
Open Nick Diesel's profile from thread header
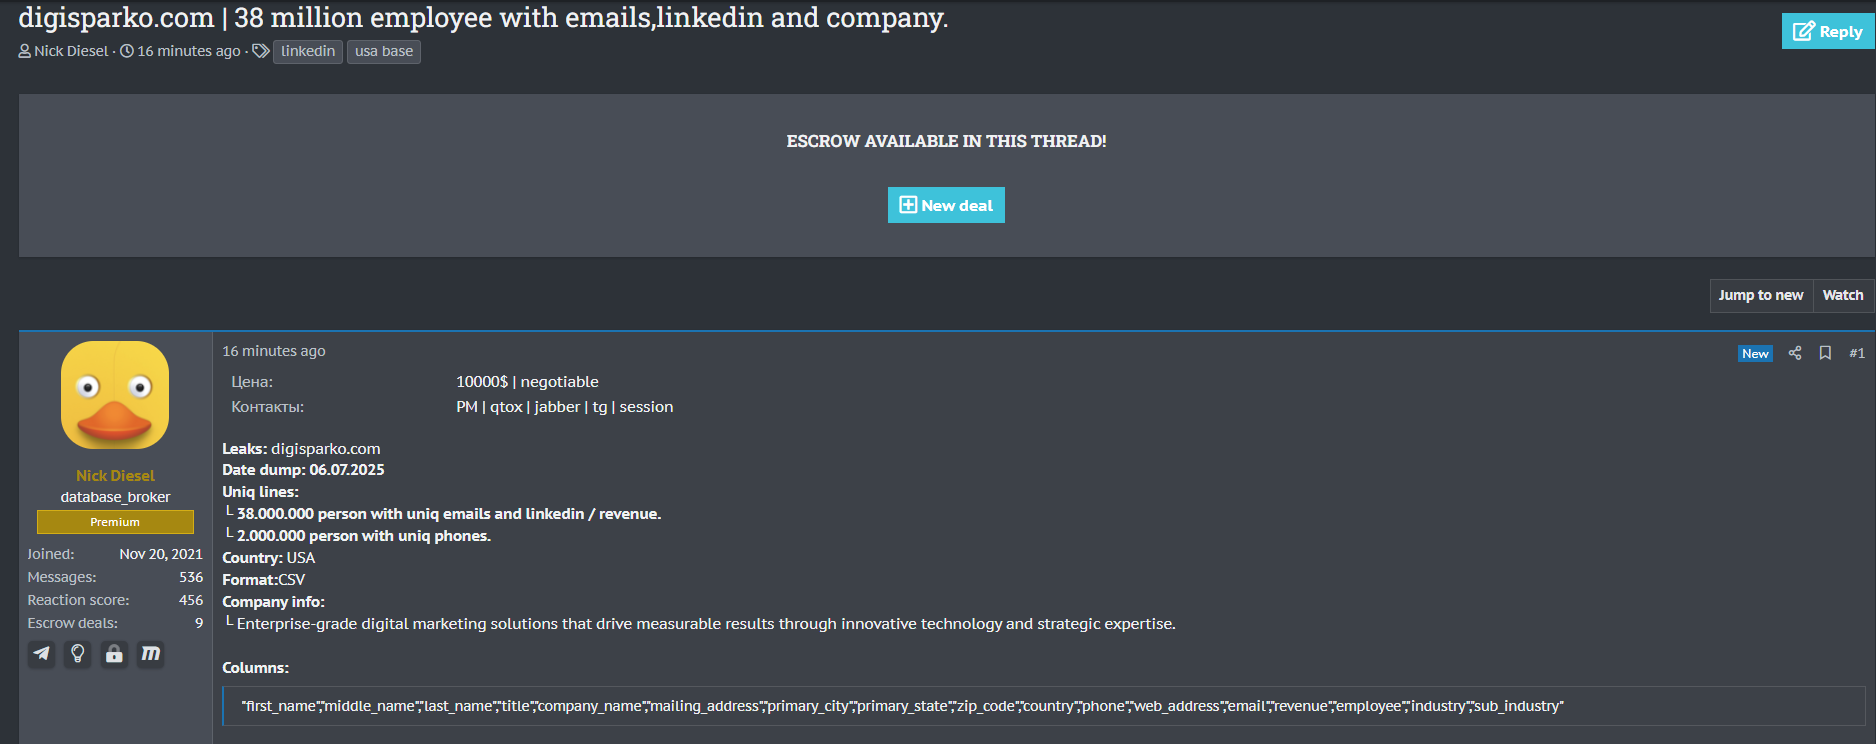pyautogui.click(x=71, y=51)
